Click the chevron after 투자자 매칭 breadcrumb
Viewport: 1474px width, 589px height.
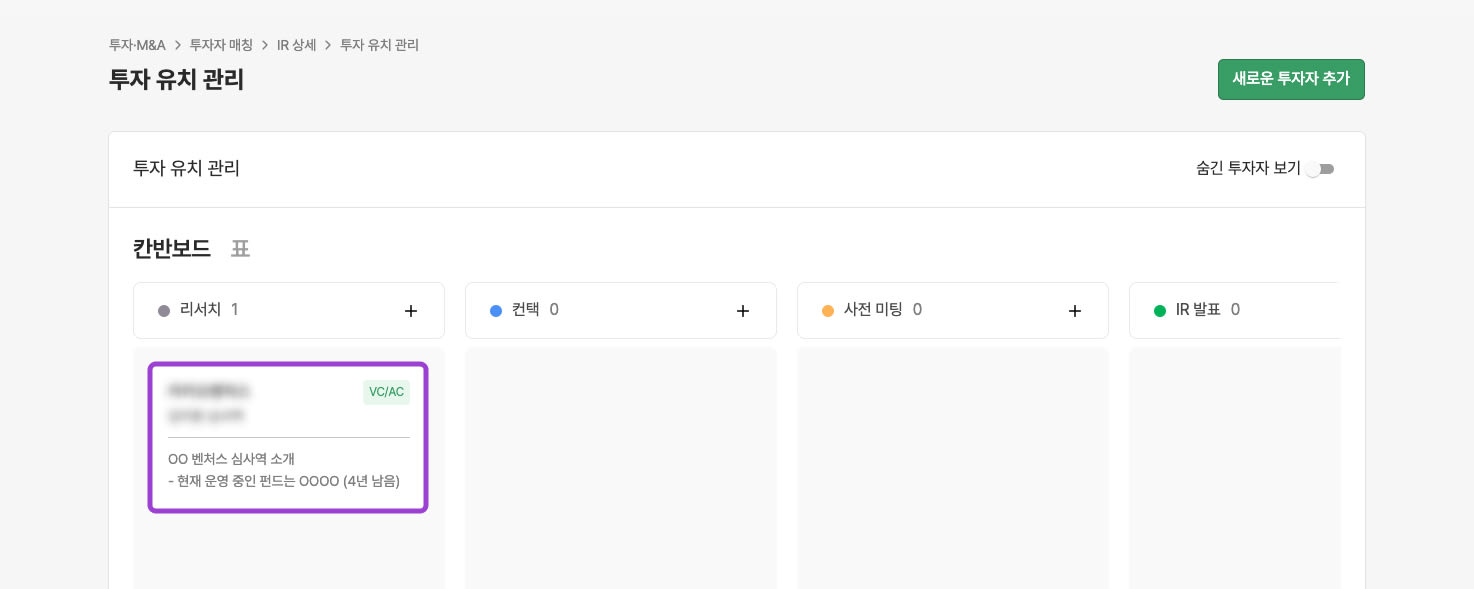265,45
